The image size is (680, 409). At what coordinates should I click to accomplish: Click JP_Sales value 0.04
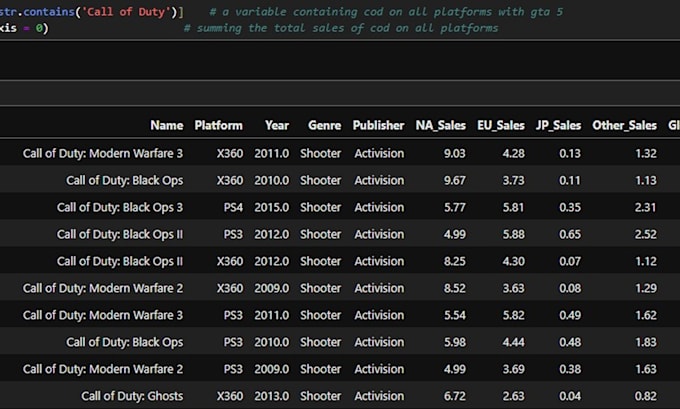pyautogui.click(x=570, y=396)
